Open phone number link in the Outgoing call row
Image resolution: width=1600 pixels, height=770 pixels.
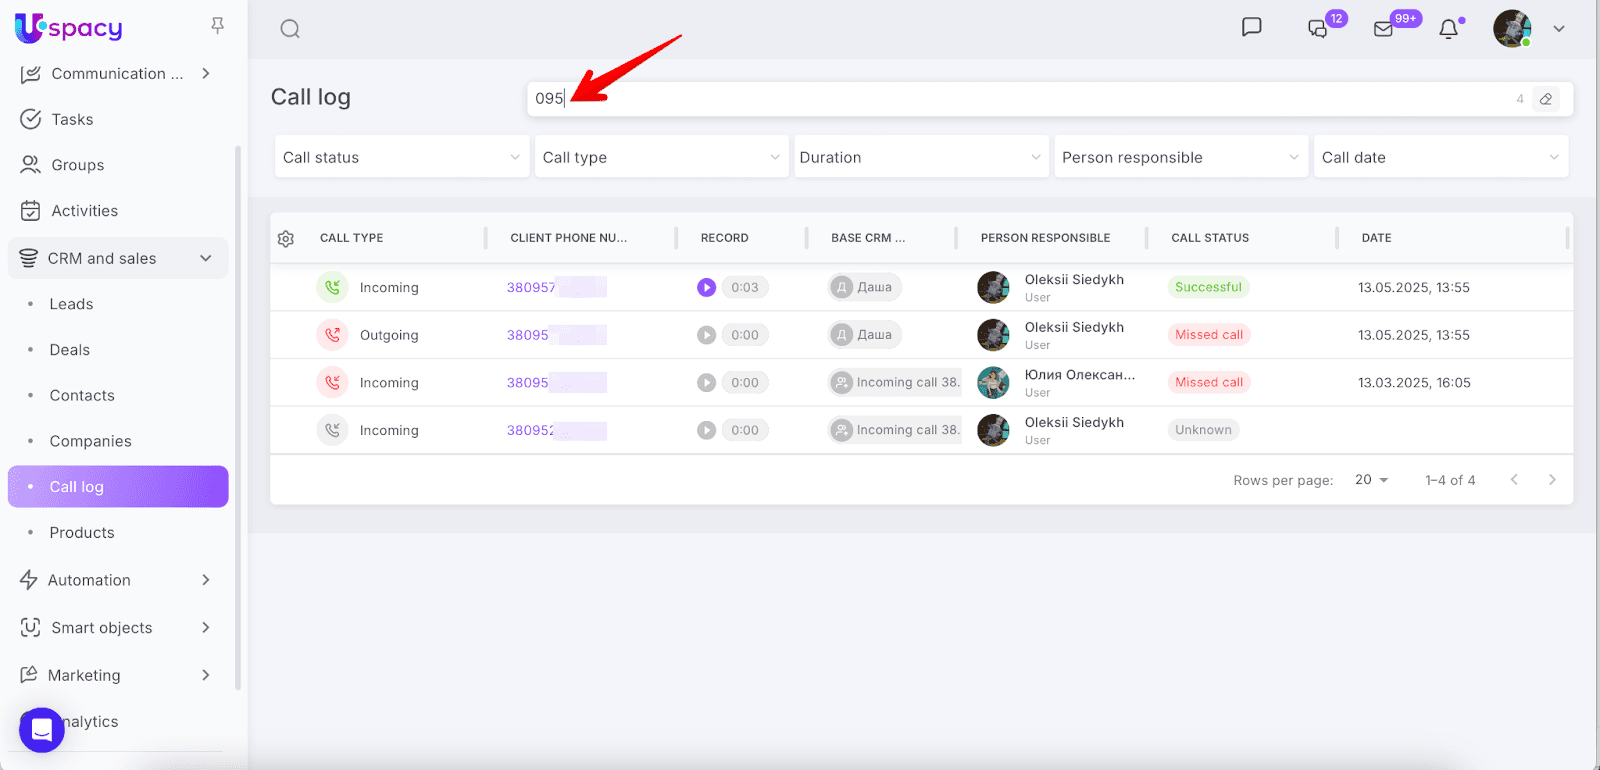[528, 335]
